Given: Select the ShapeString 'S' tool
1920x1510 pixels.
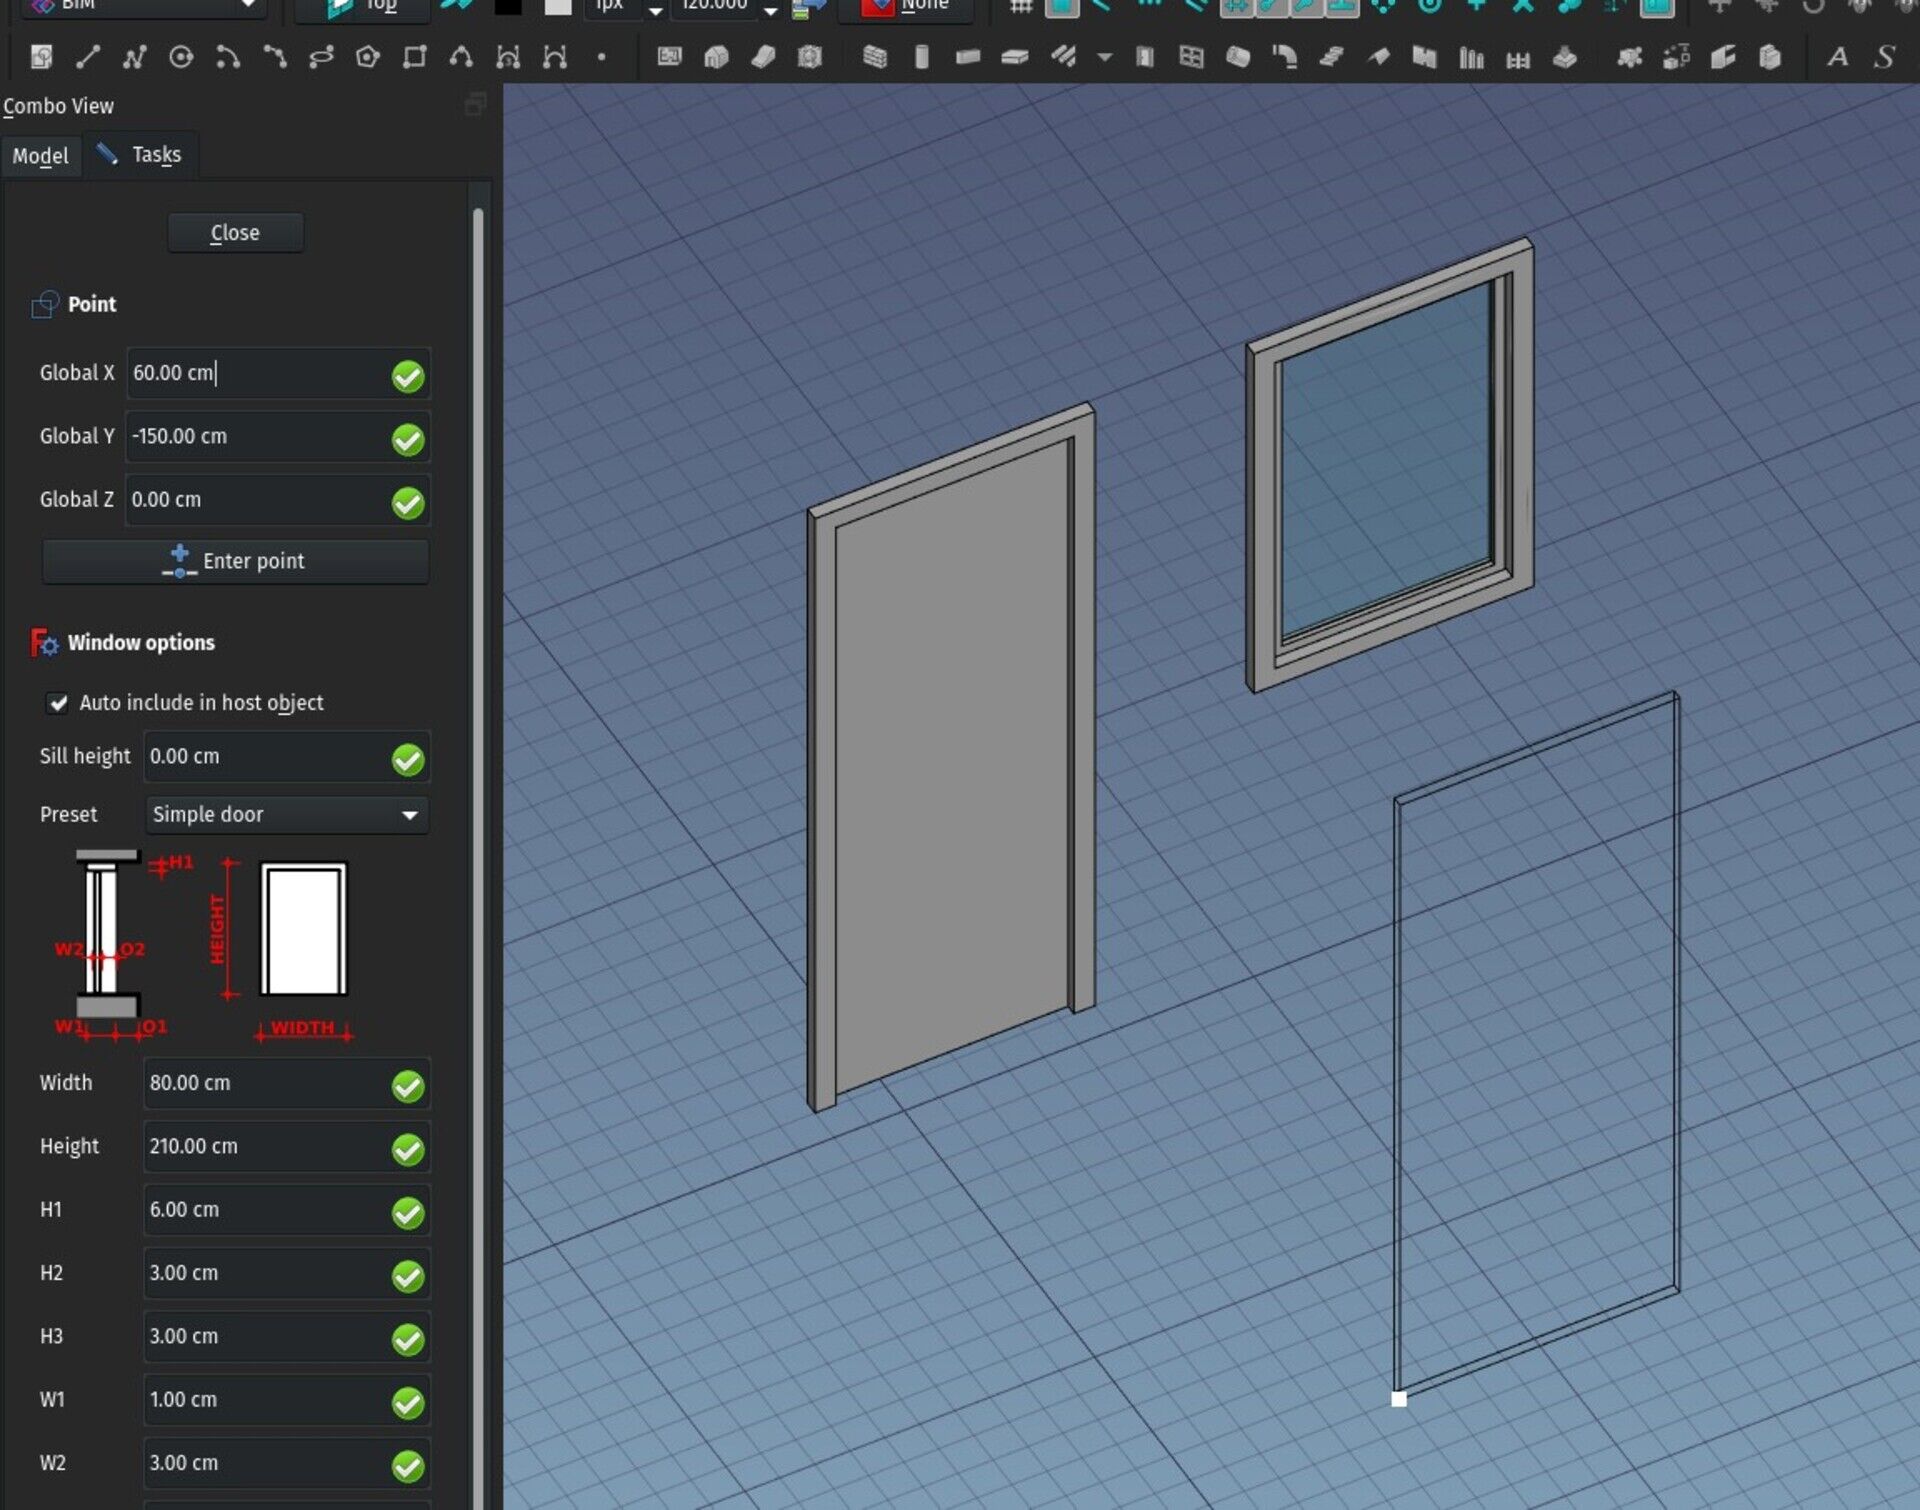Looking at the screenshot, I should [1884, 57].
